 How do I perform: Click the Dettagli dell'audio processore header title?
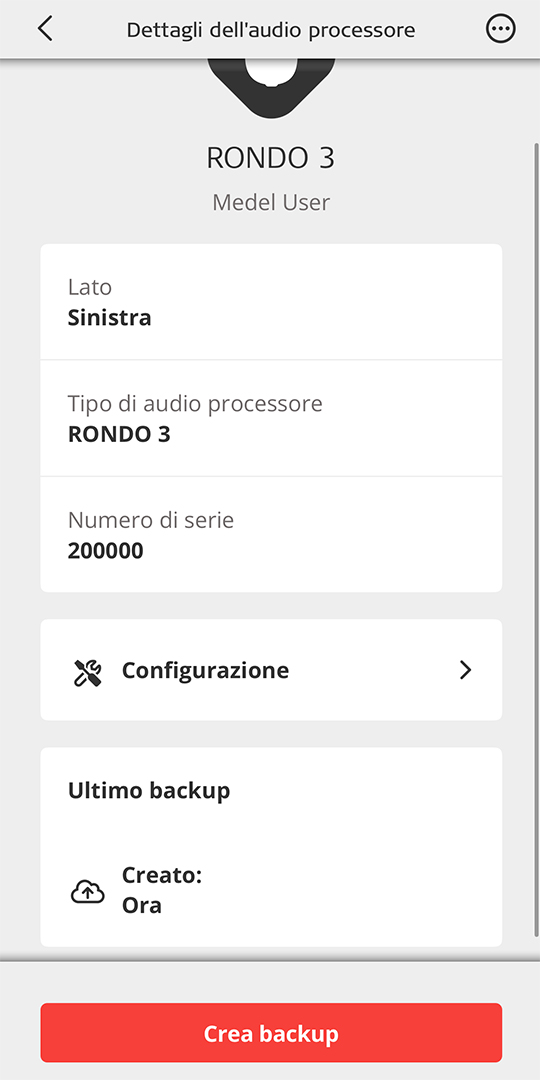pos(271,30)
